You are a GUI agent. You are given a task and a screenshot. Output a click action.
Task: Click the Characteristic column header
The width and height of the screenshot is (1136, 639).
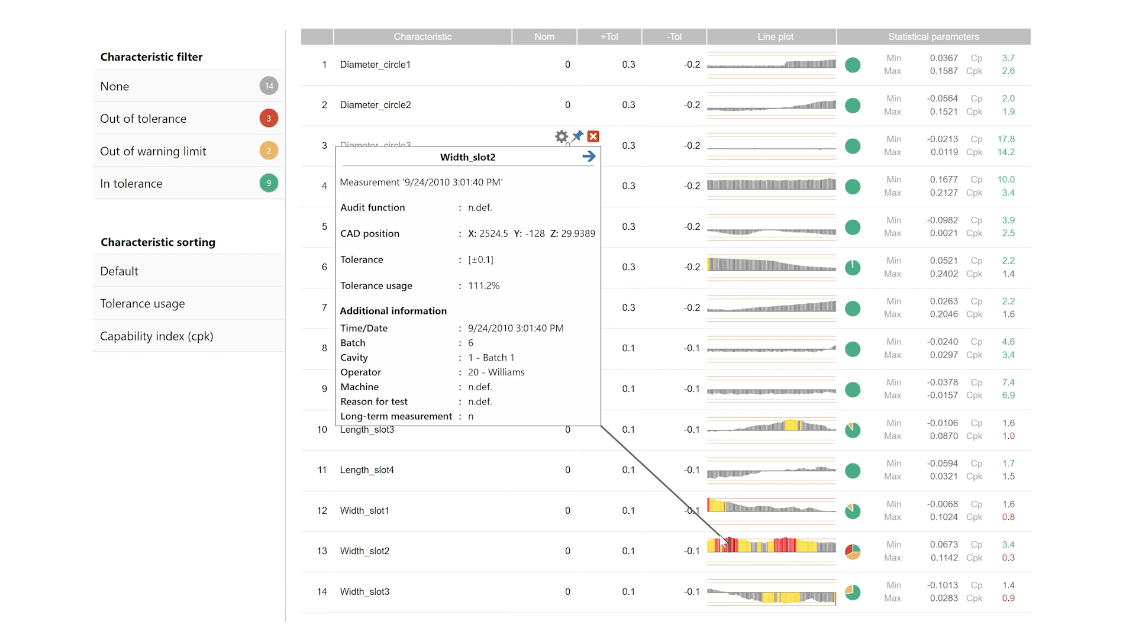(422, 37)
